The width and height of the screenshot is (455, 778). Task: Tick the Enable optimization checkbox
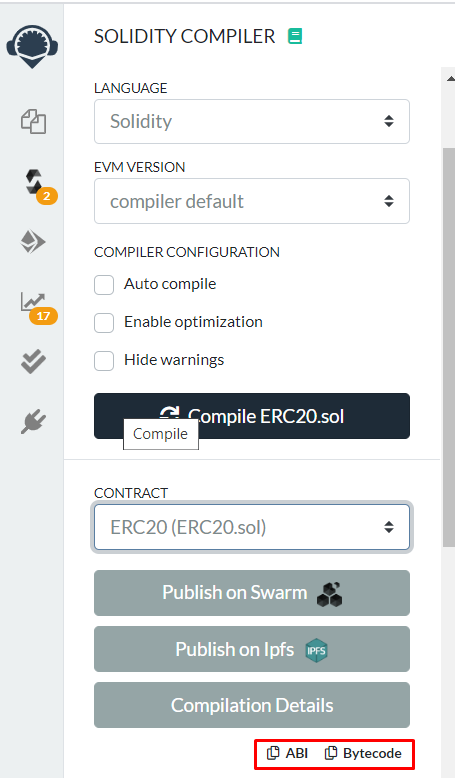click(x=104, y=323)
